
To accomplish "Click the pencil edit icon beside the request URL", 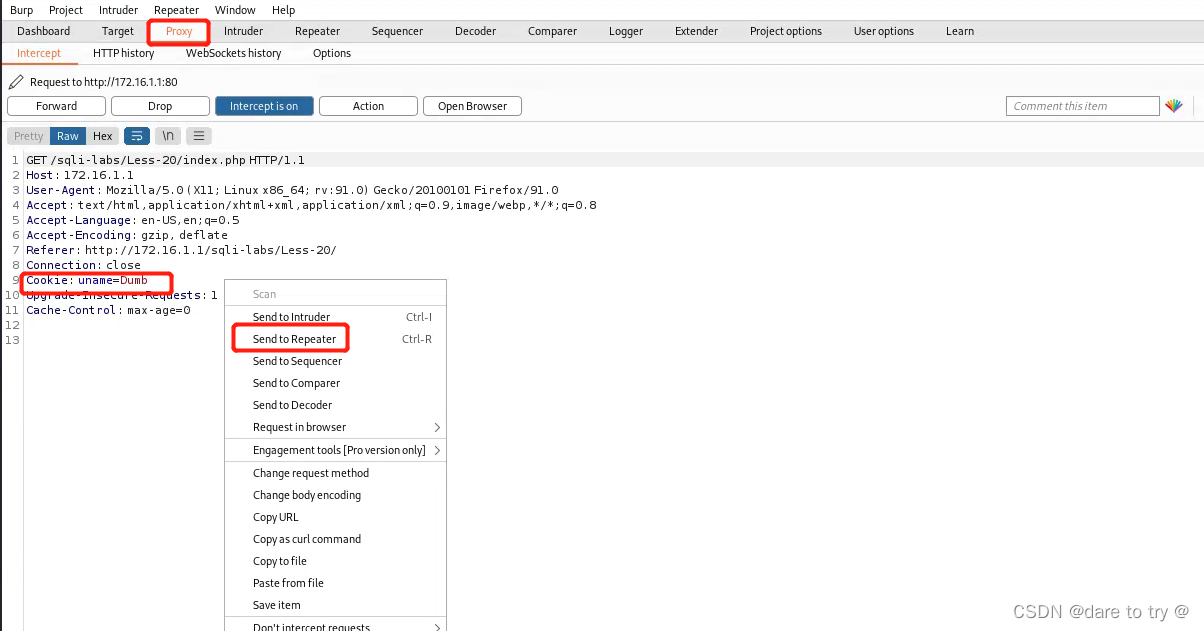I will pos(14,81).
